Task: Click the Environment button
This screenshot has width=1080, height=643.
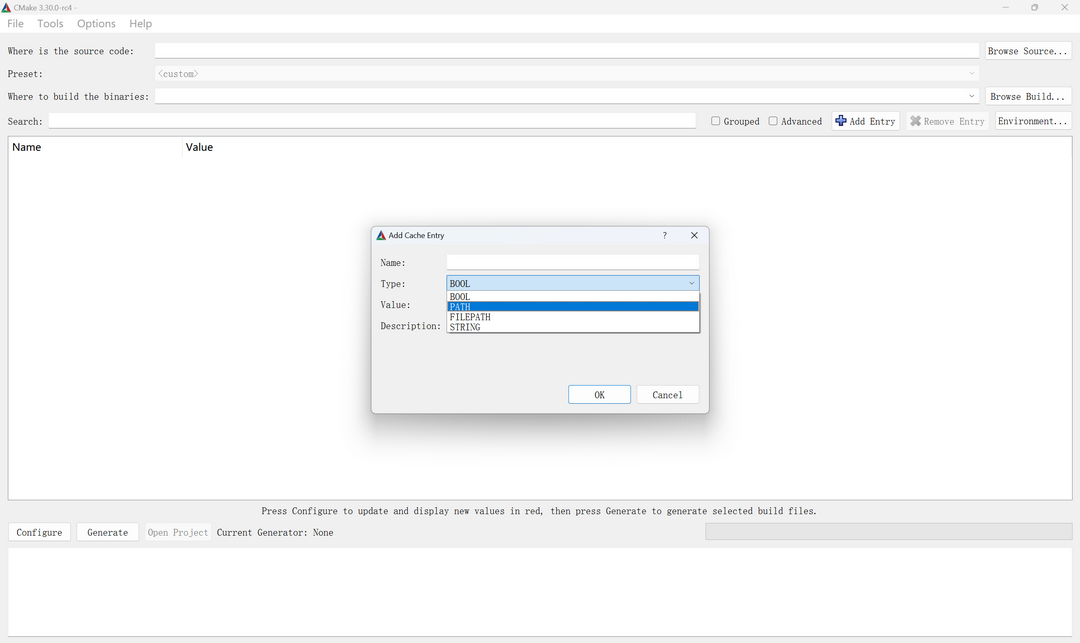Action: coord(1031,121)
